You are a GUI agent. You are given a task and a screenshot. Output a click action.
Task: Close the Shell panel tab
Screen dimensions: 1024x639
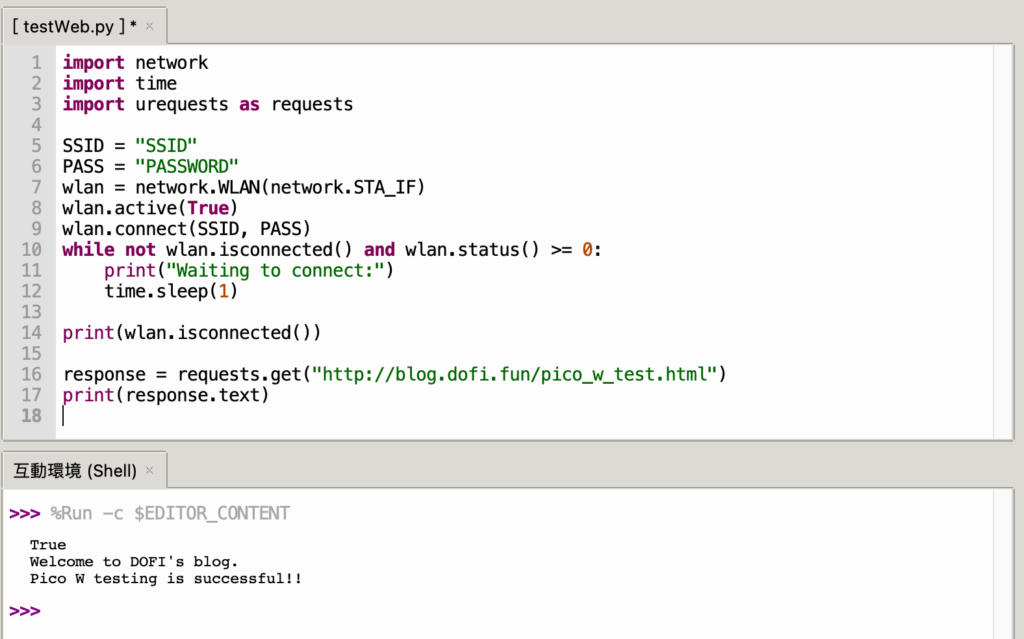tap(150, 470)
